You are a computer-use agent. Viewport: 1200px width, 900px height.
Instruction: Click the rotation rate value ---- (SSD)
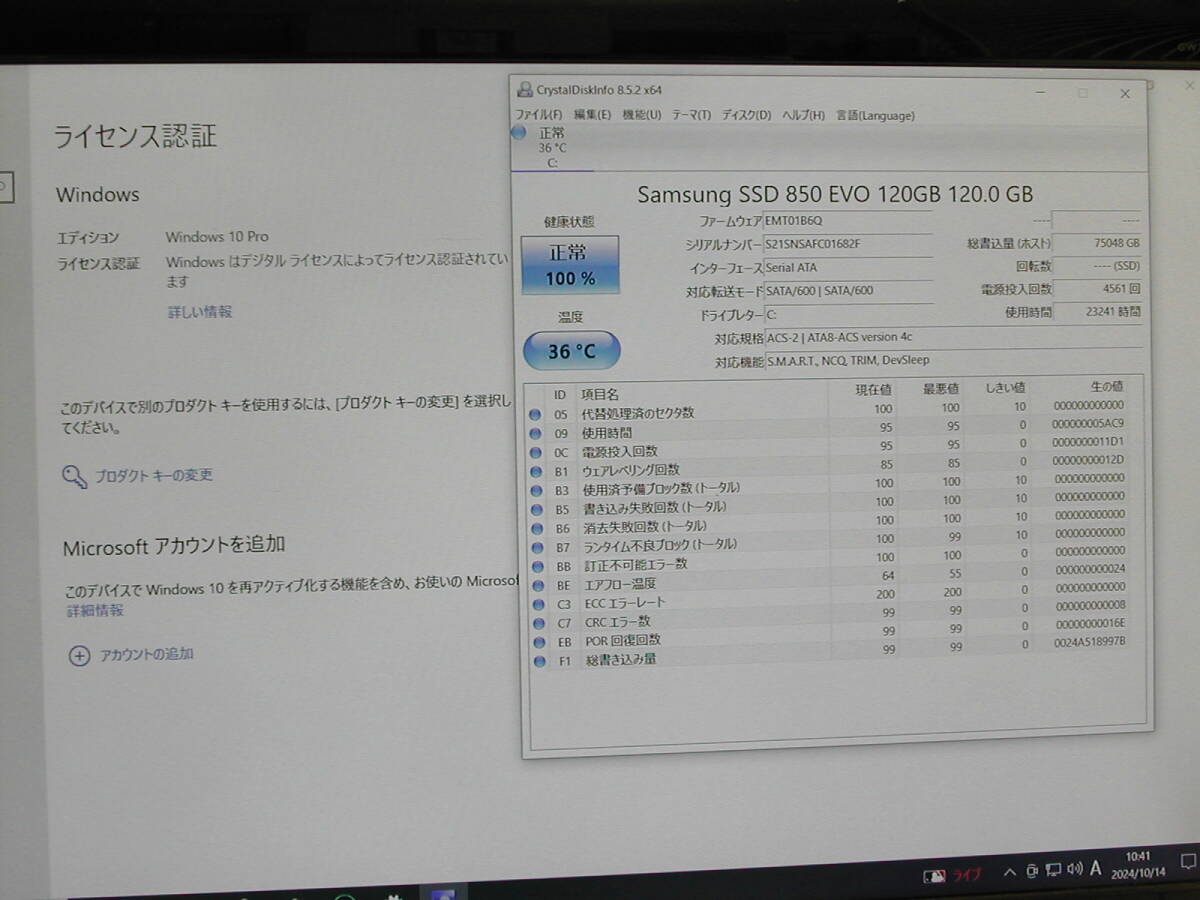click(x=1097, y=266)
